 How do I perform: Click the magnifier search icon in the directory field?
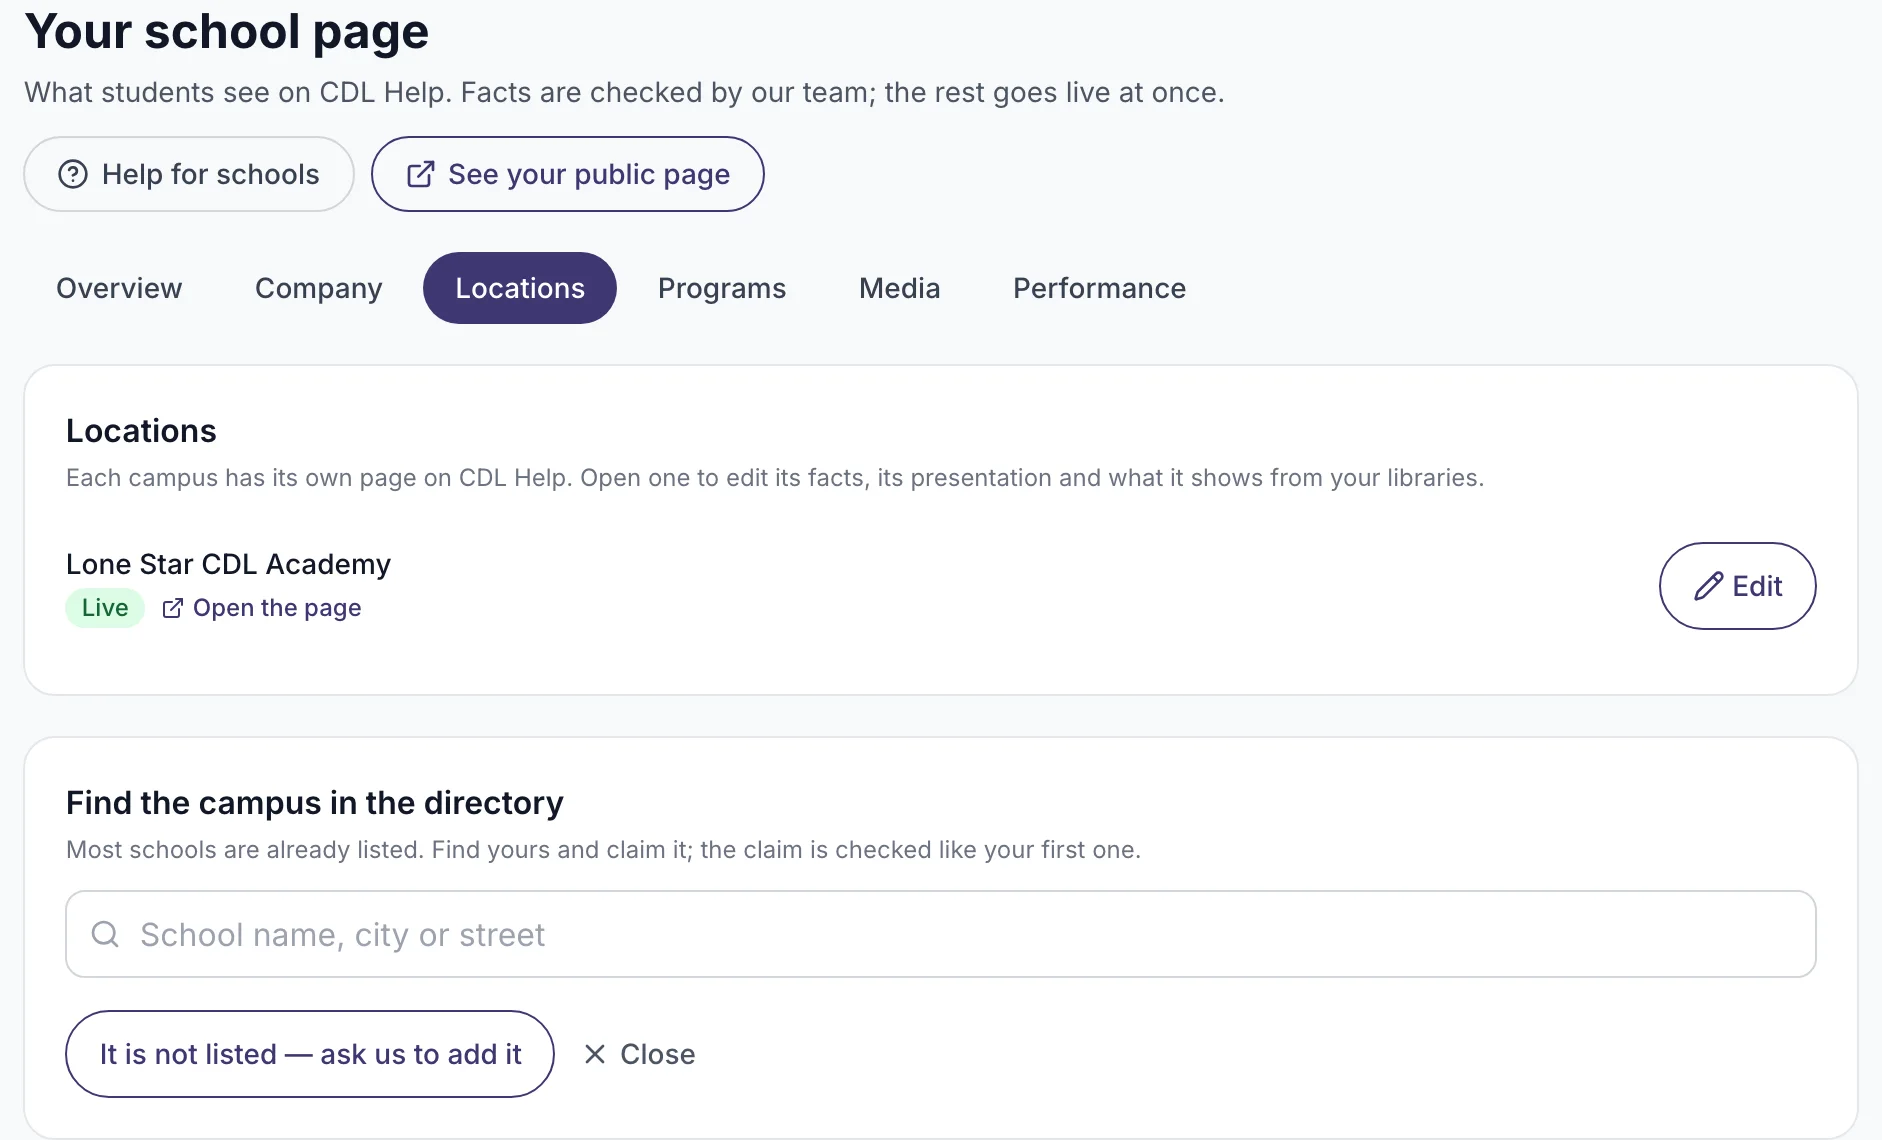click(x=105, y=934)
